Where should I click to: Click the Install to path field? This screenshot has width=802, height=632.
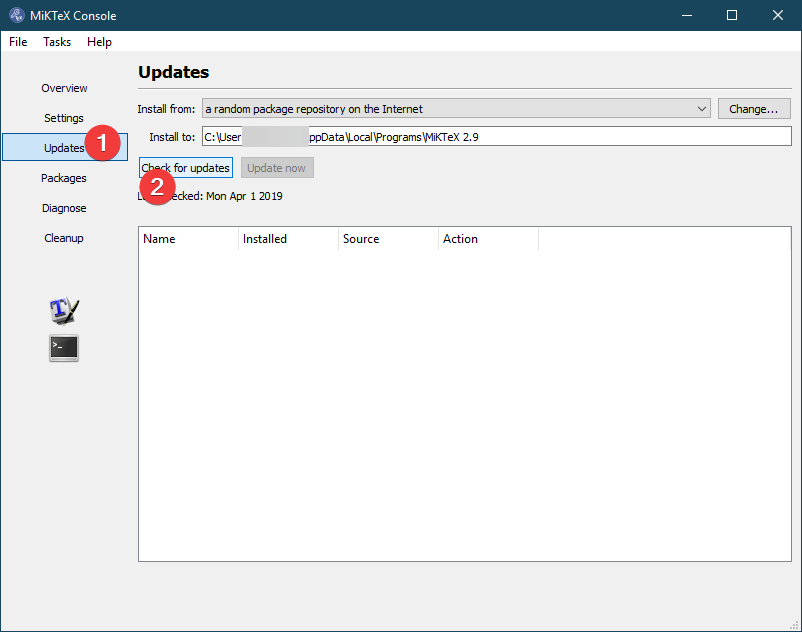(497, 137)
